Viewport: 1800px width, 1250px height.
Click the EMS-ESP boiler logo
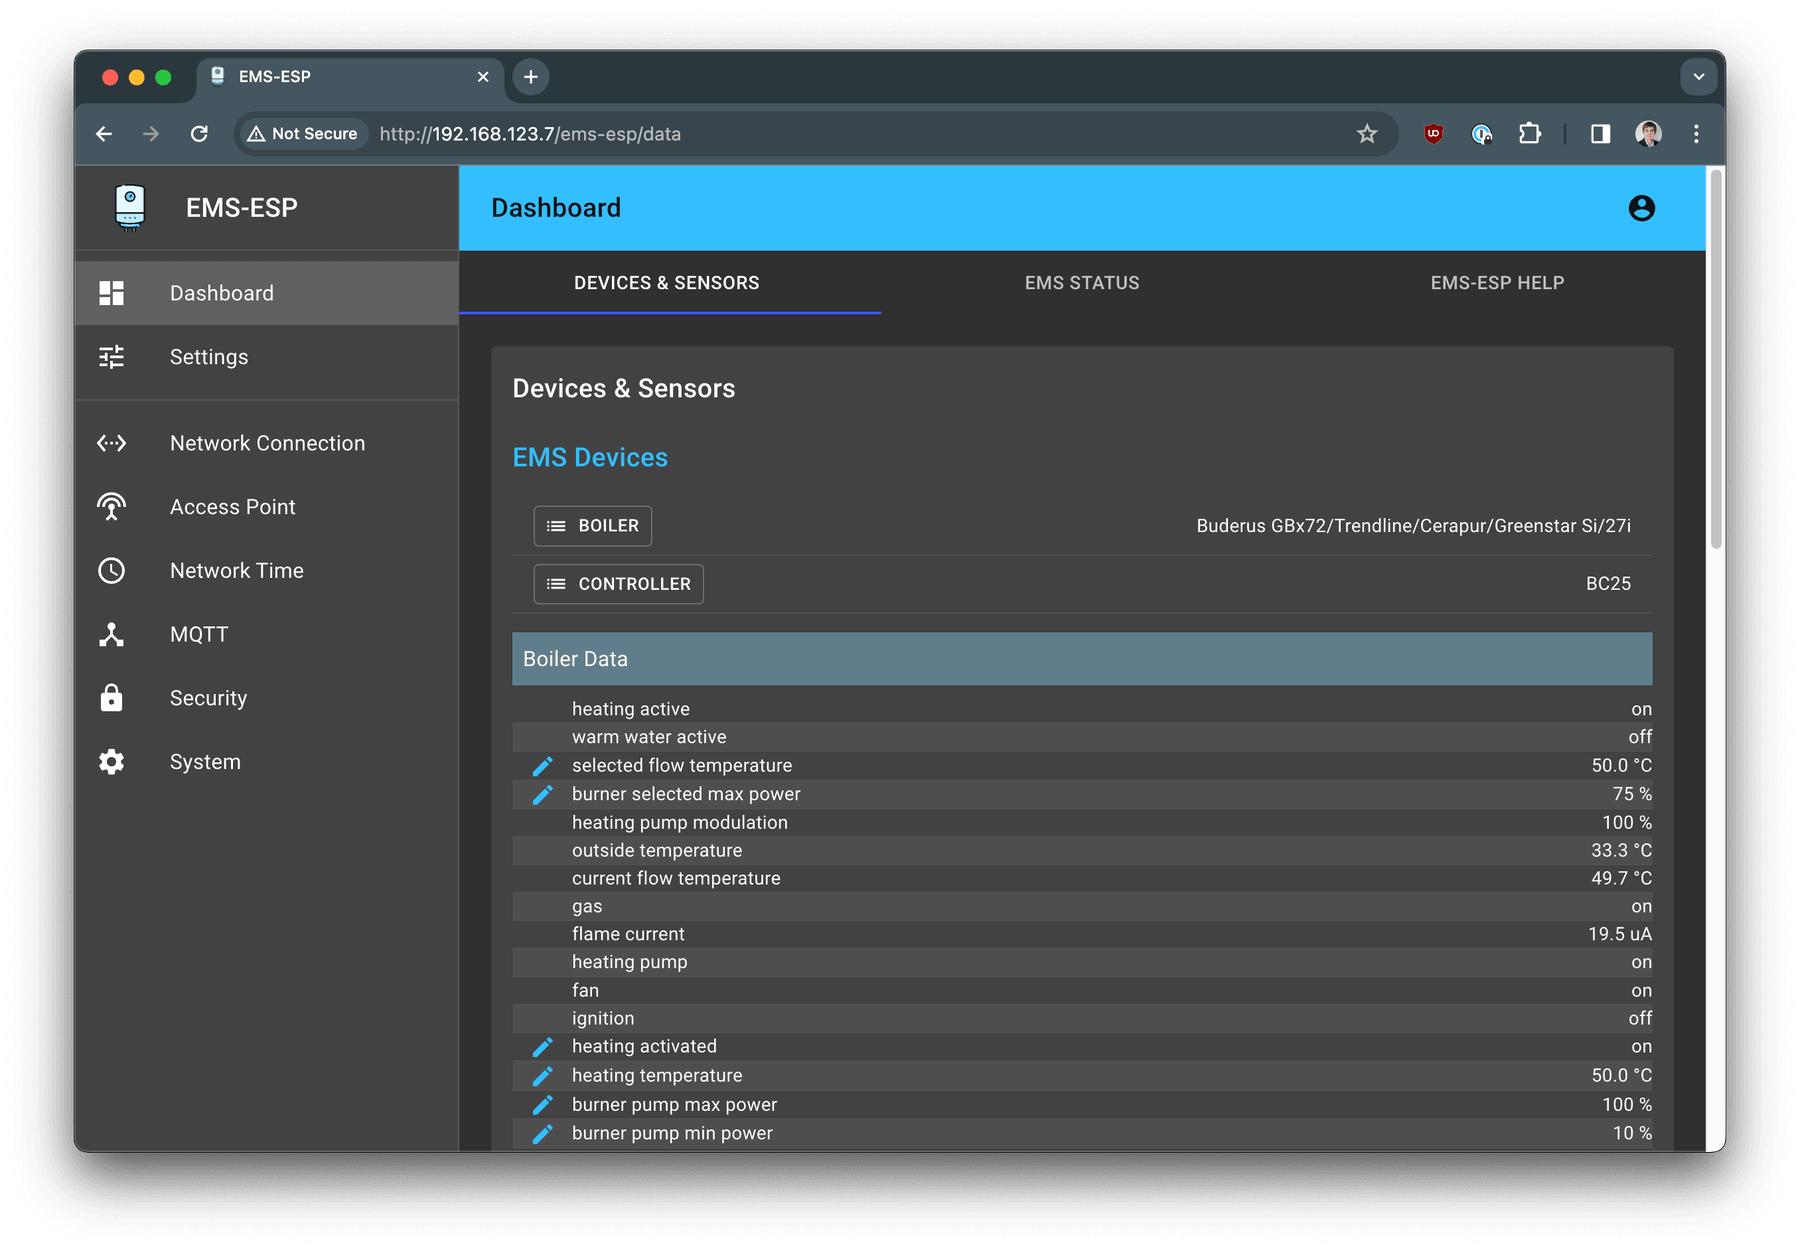click(127, 207)
